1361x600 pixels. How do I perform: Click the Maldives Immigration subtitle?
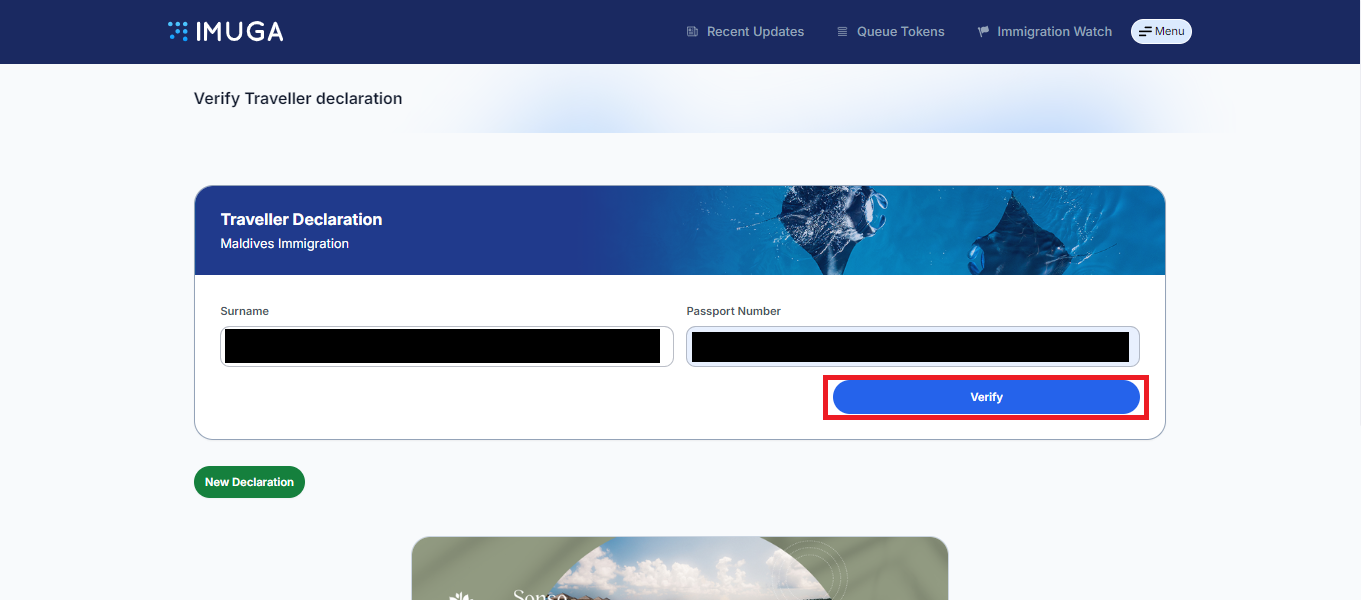(284, 244)
